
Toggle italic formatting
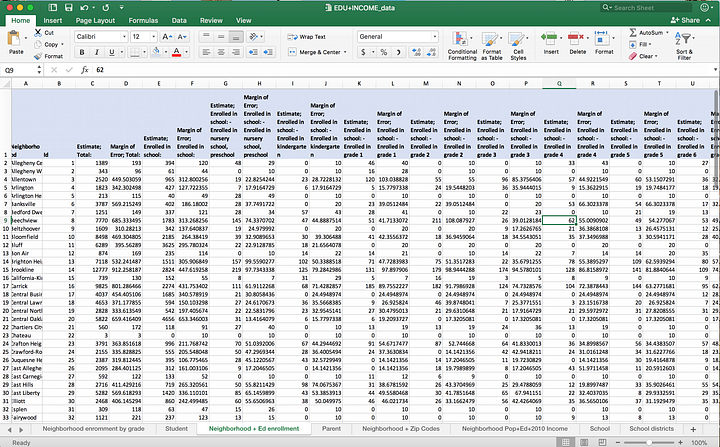point(96,52)
